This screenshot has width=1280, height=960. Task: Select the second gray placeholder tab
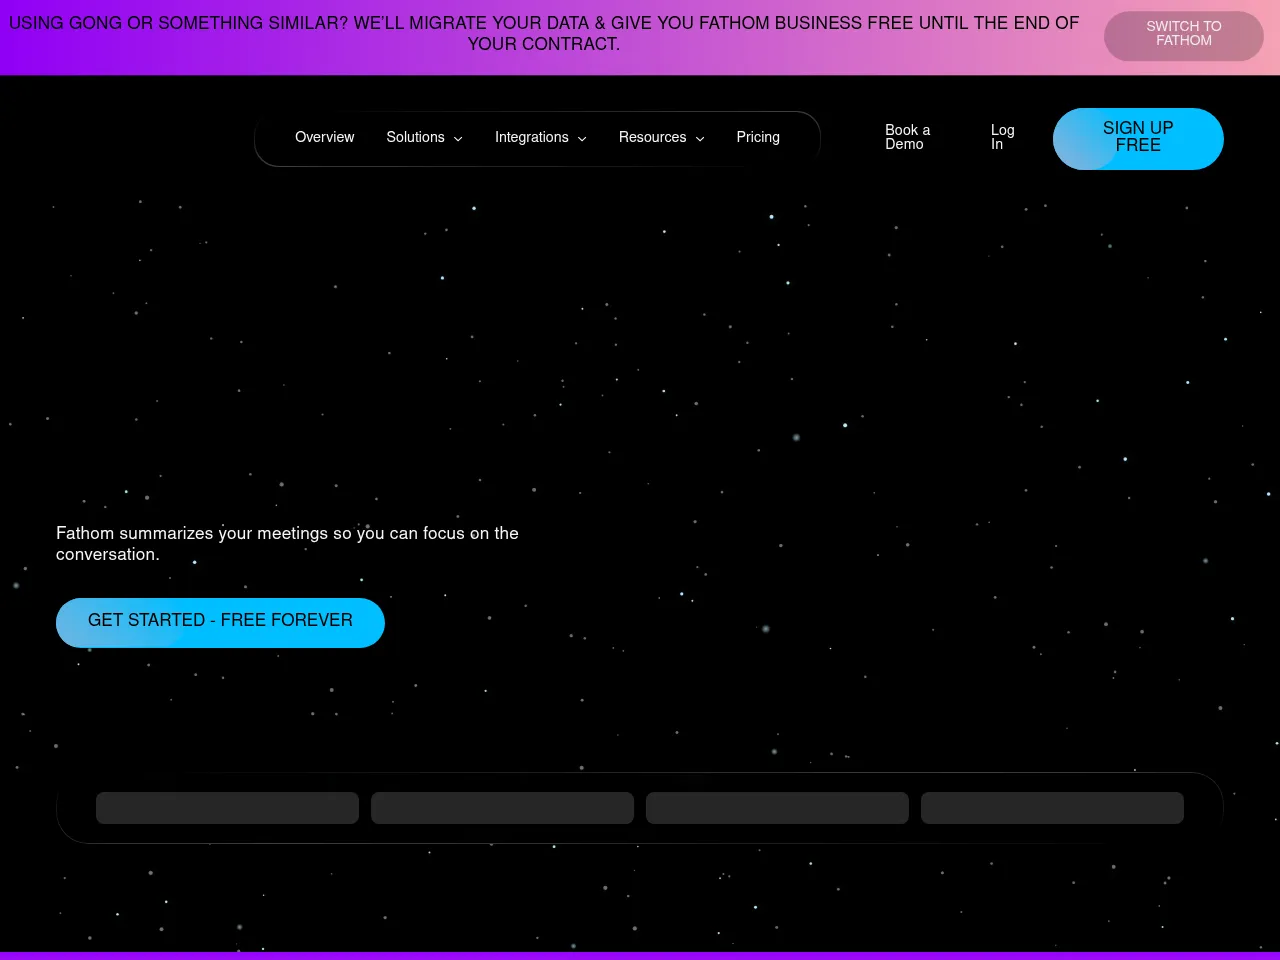(502, 808)
